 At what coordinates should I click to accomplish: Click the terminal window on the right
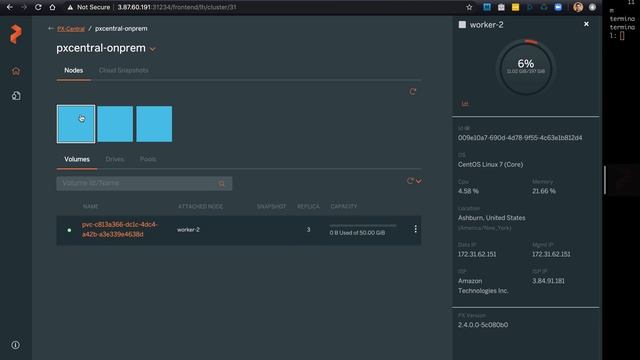621,180
